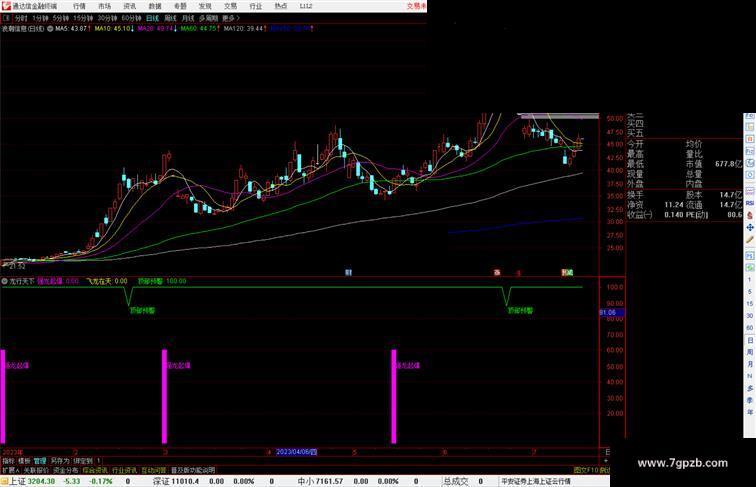Click the 管理 button at bottom
The image size is (756, 487).
pos(40,461)
